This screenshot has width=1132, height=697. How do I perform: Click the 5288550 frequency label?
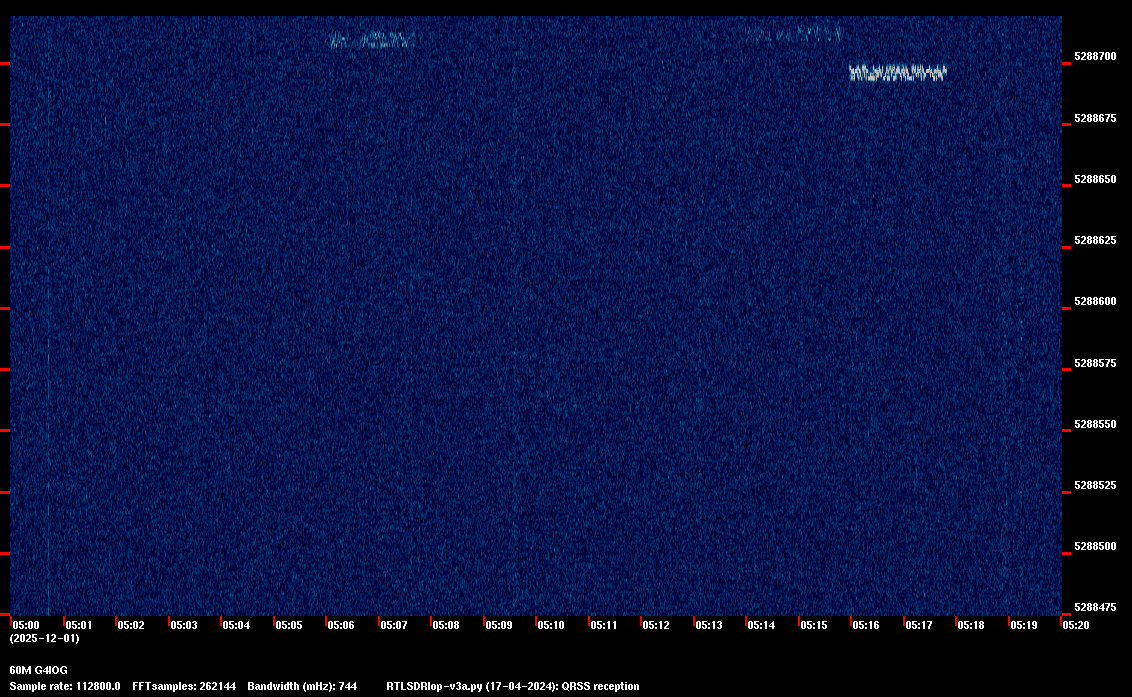coord(1095,424)
